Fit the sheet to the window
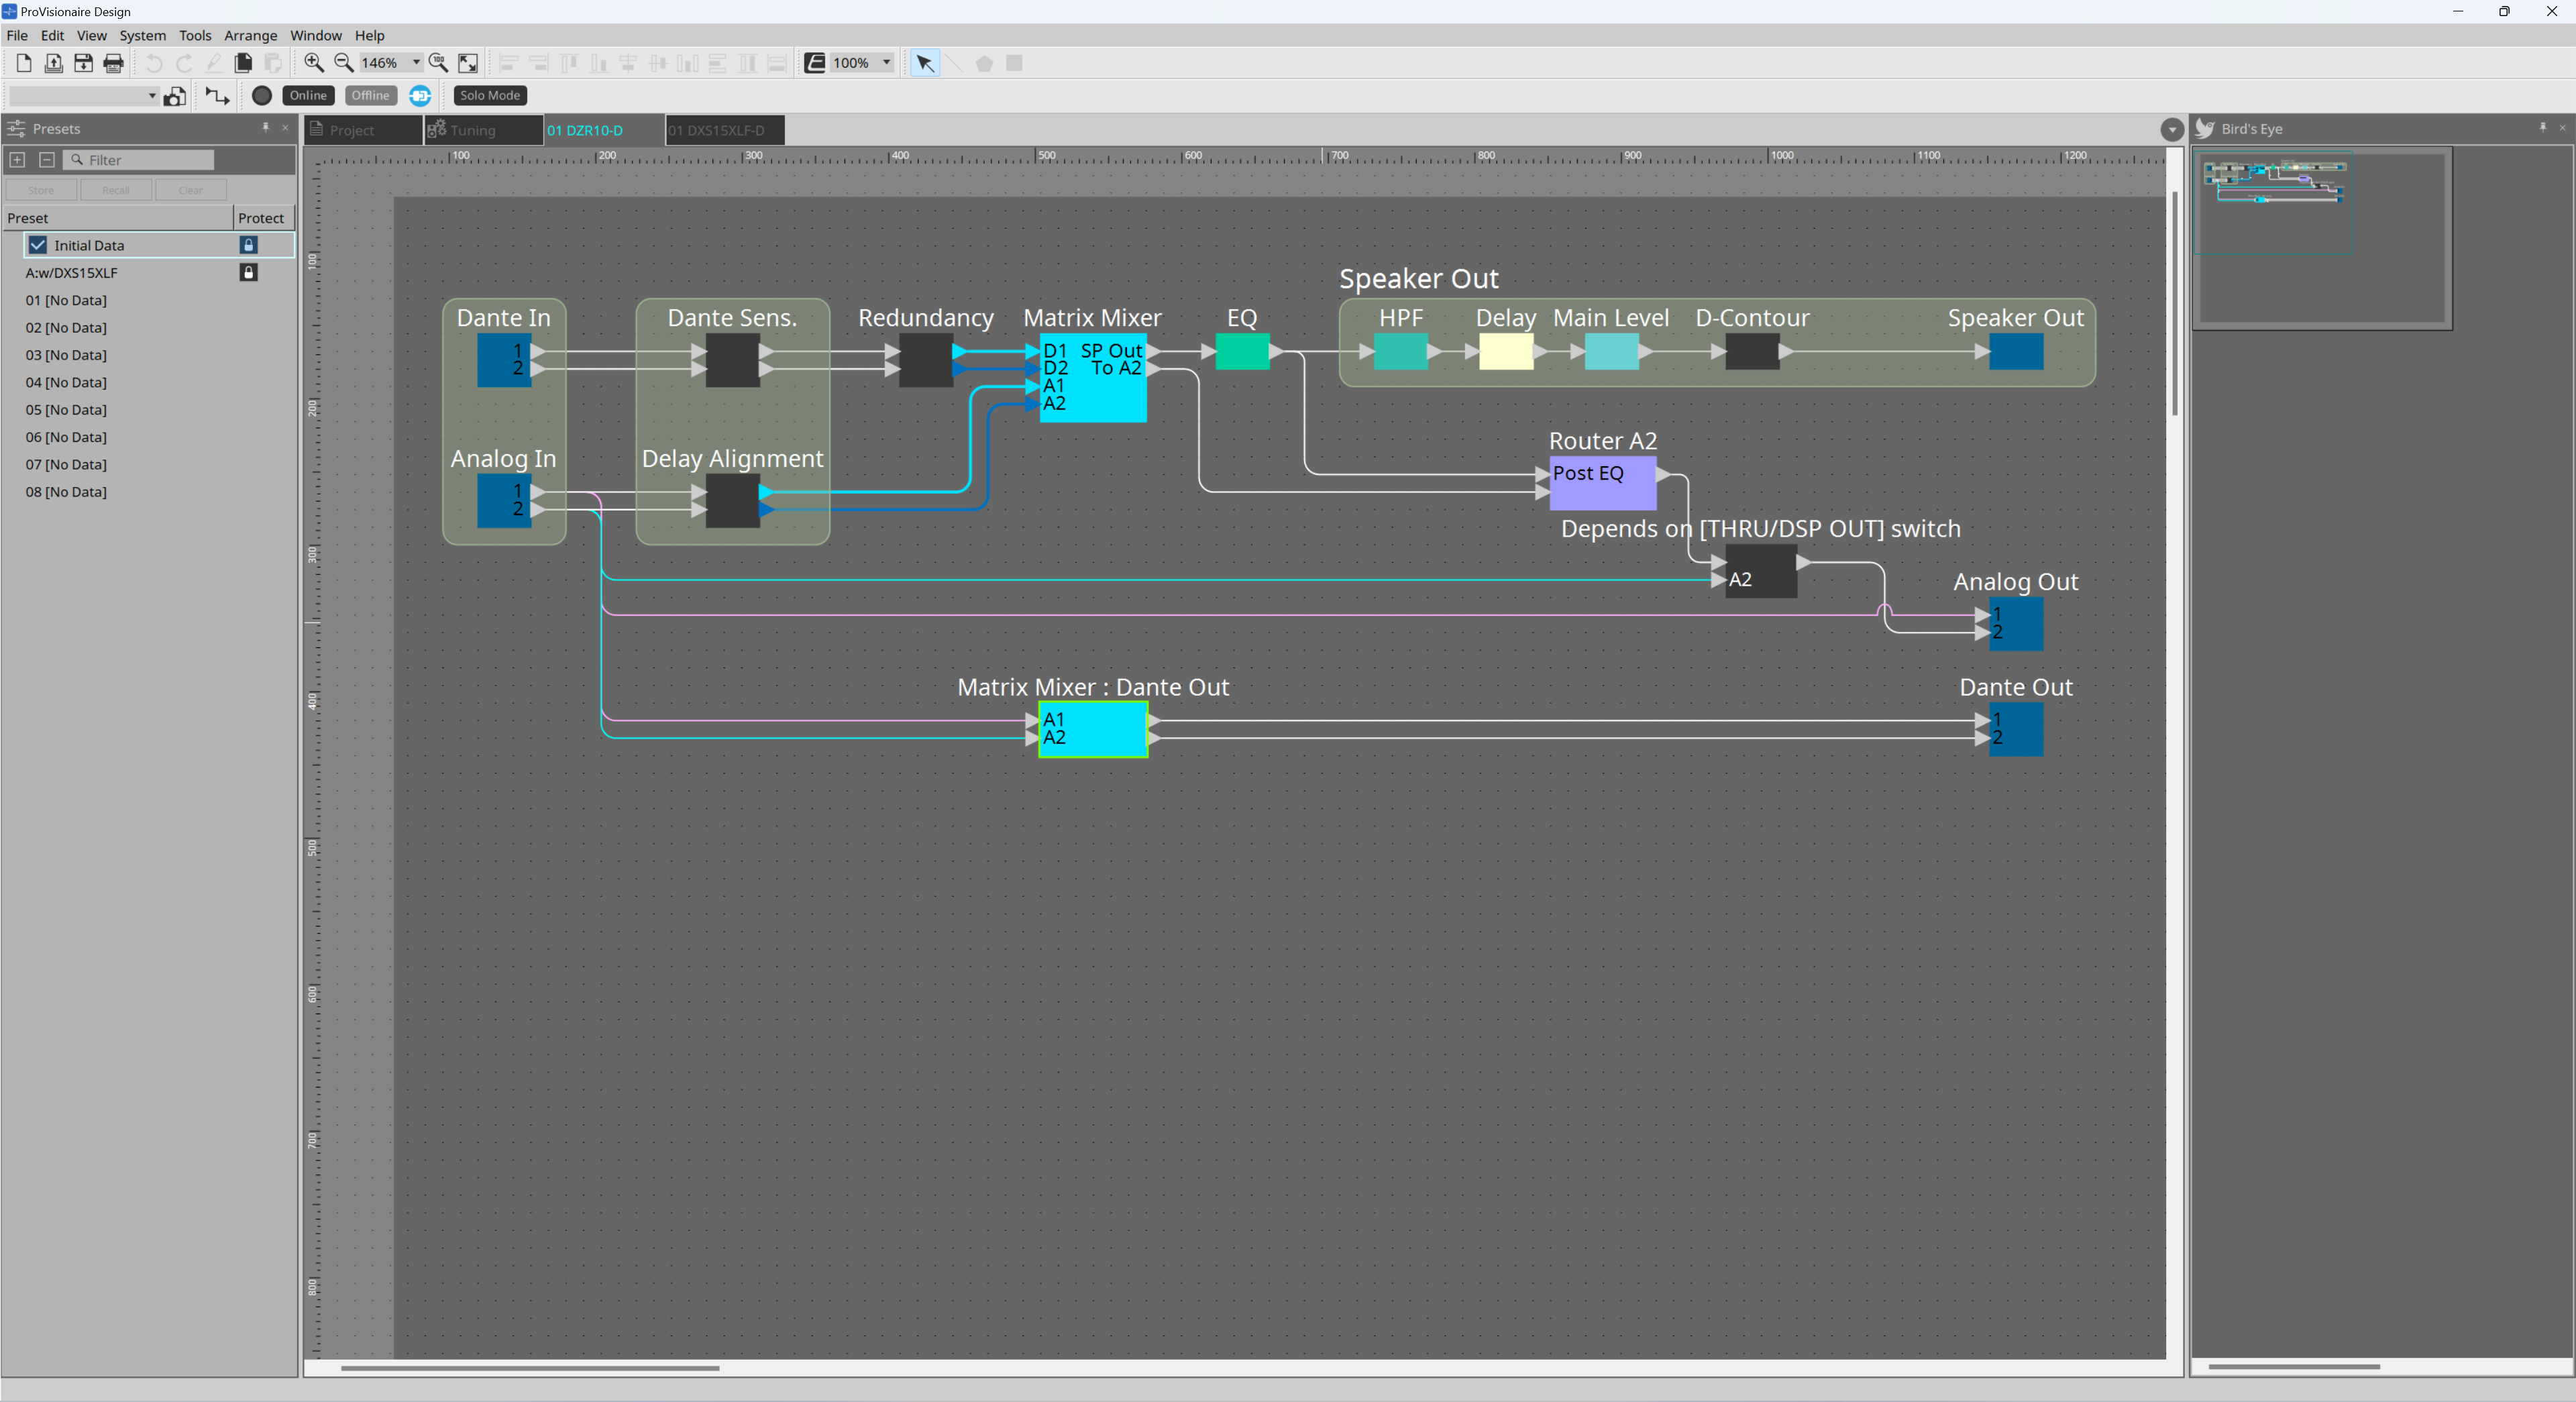This screenshot has height=1402, width=2576. tap(468, 63)
